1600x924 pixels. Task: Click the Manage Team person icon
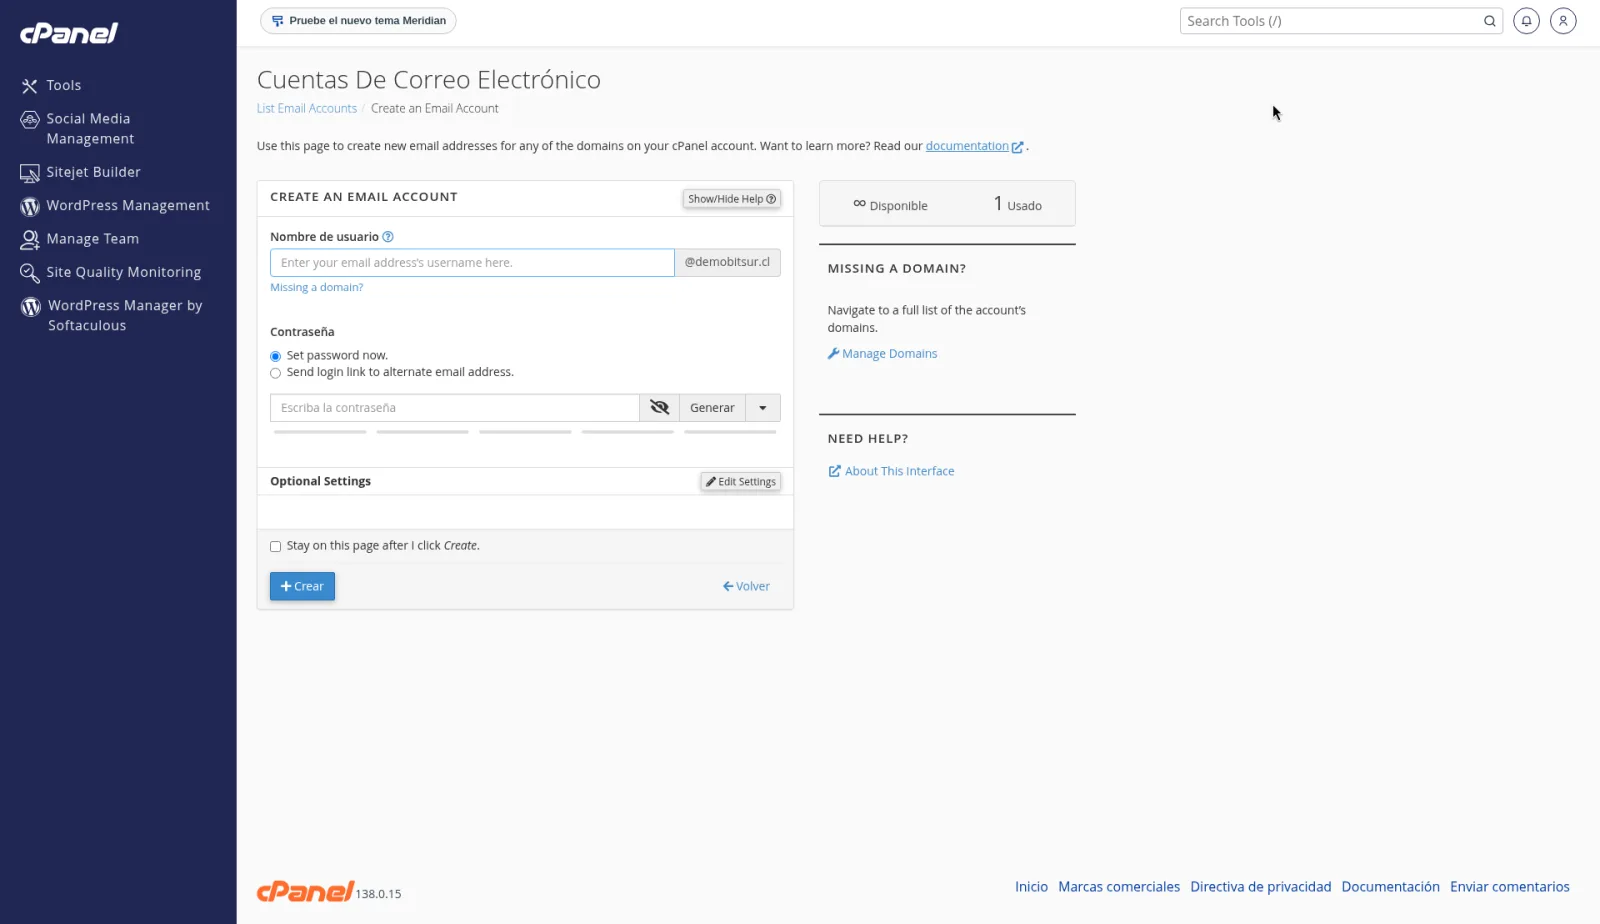click(30, 239)
